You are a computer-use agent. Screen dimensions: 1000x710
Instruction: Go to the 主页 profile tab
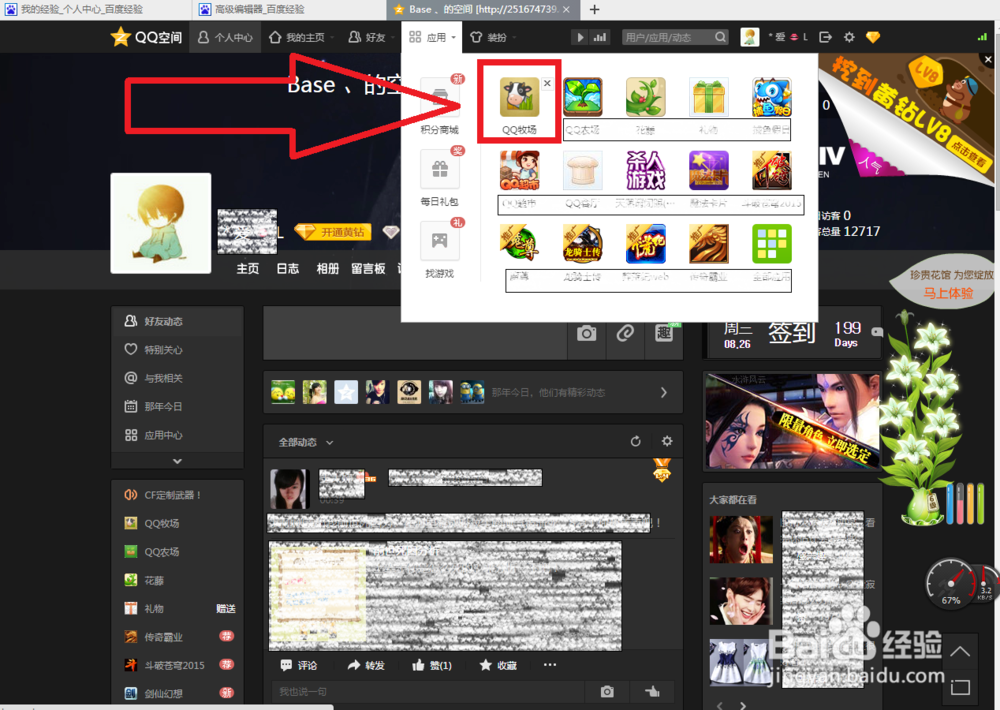tap(248, 269)
